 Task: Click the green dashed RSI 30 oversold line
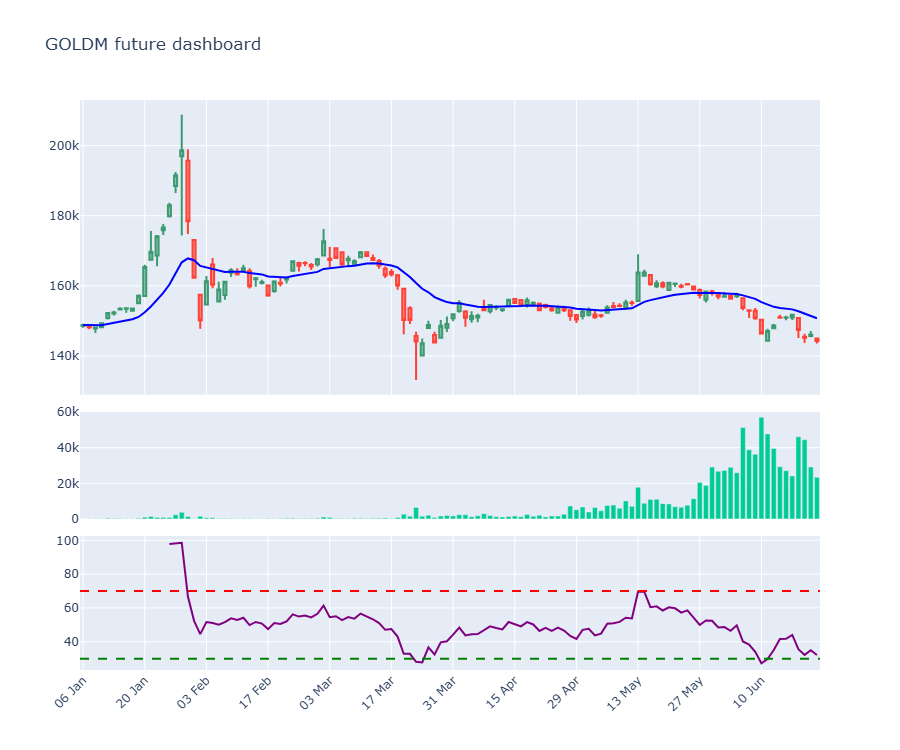point(450,659)
